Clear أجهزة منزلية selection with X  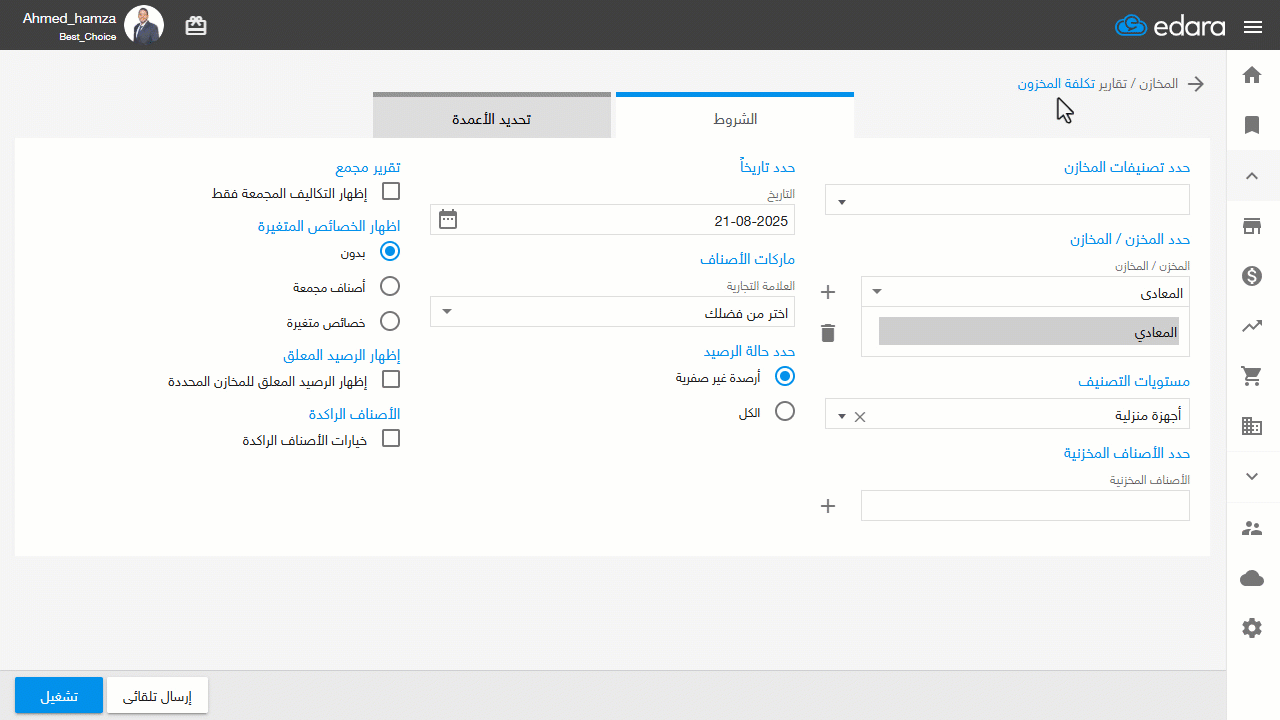pos(859,416)
